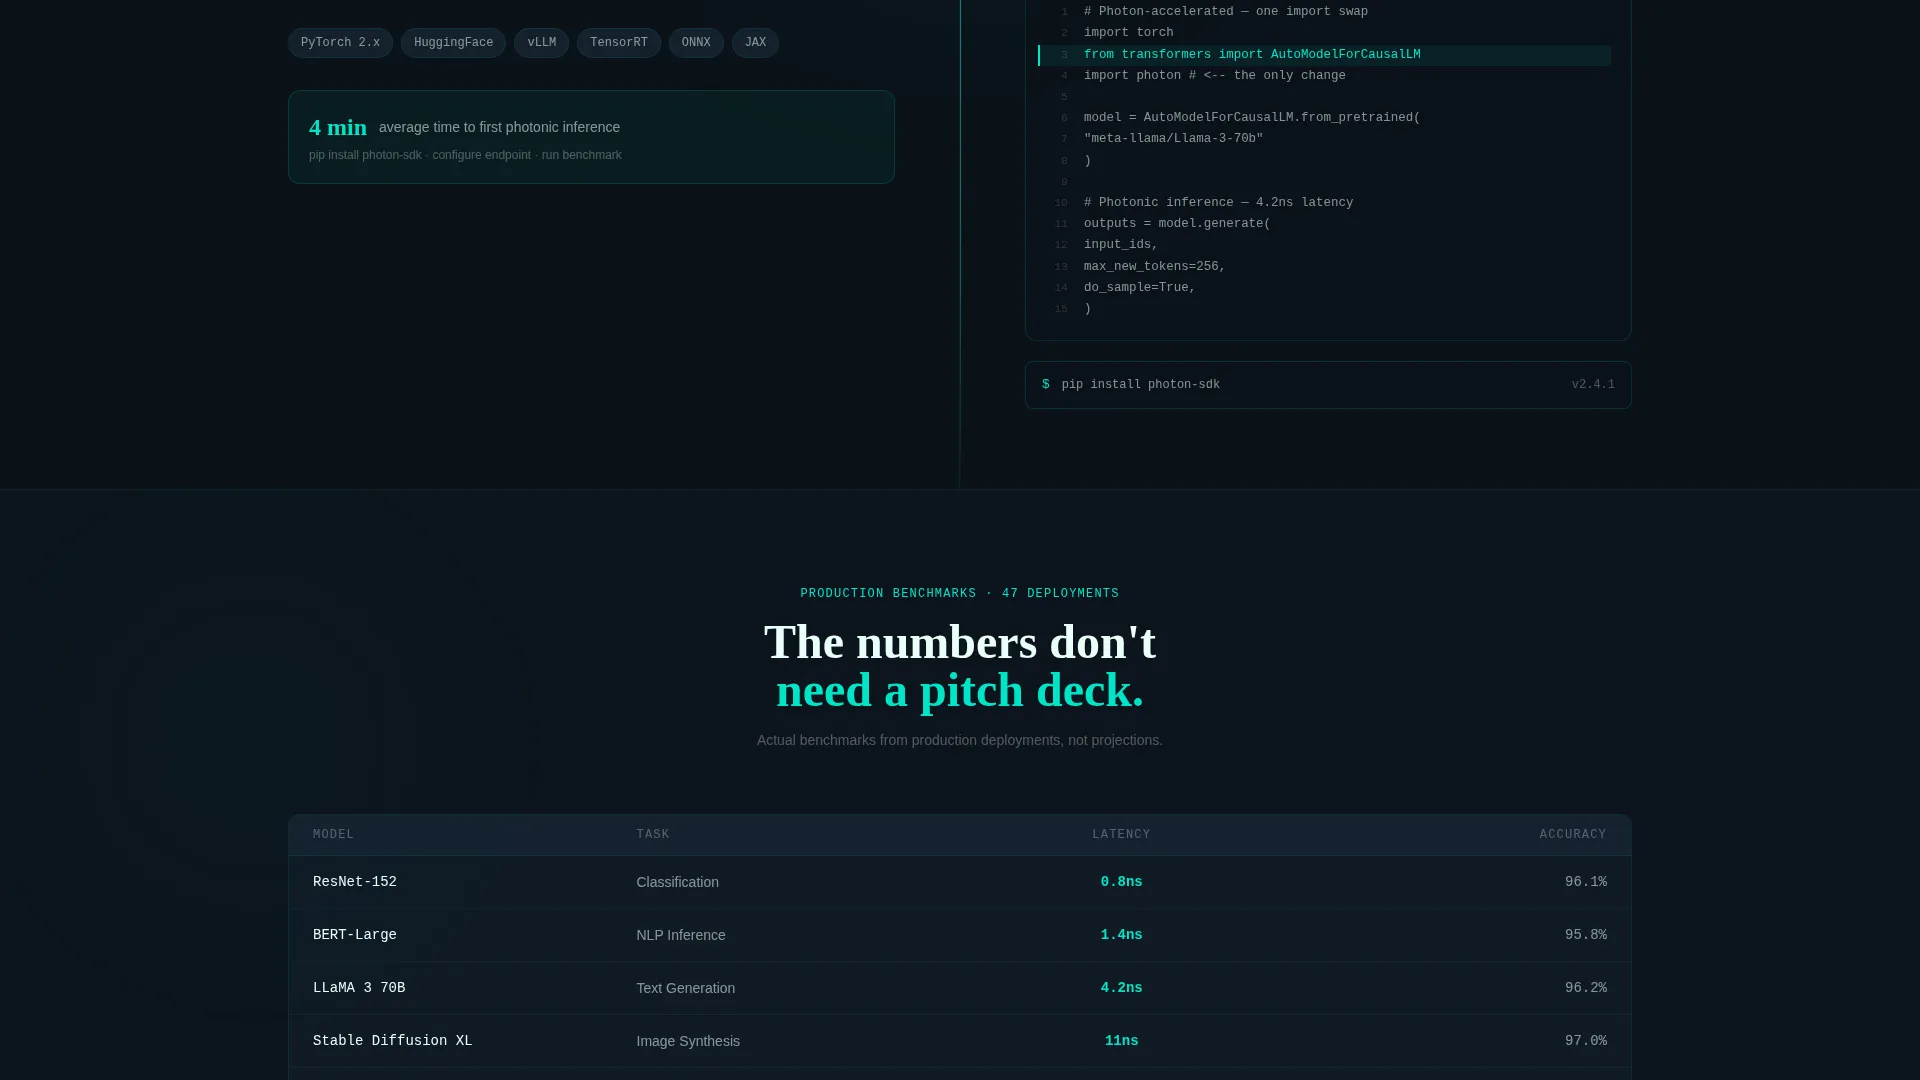Viewport: 1920px width, 1080px height.
Task: Click the MODEL column header
Action: pos(333,835)
